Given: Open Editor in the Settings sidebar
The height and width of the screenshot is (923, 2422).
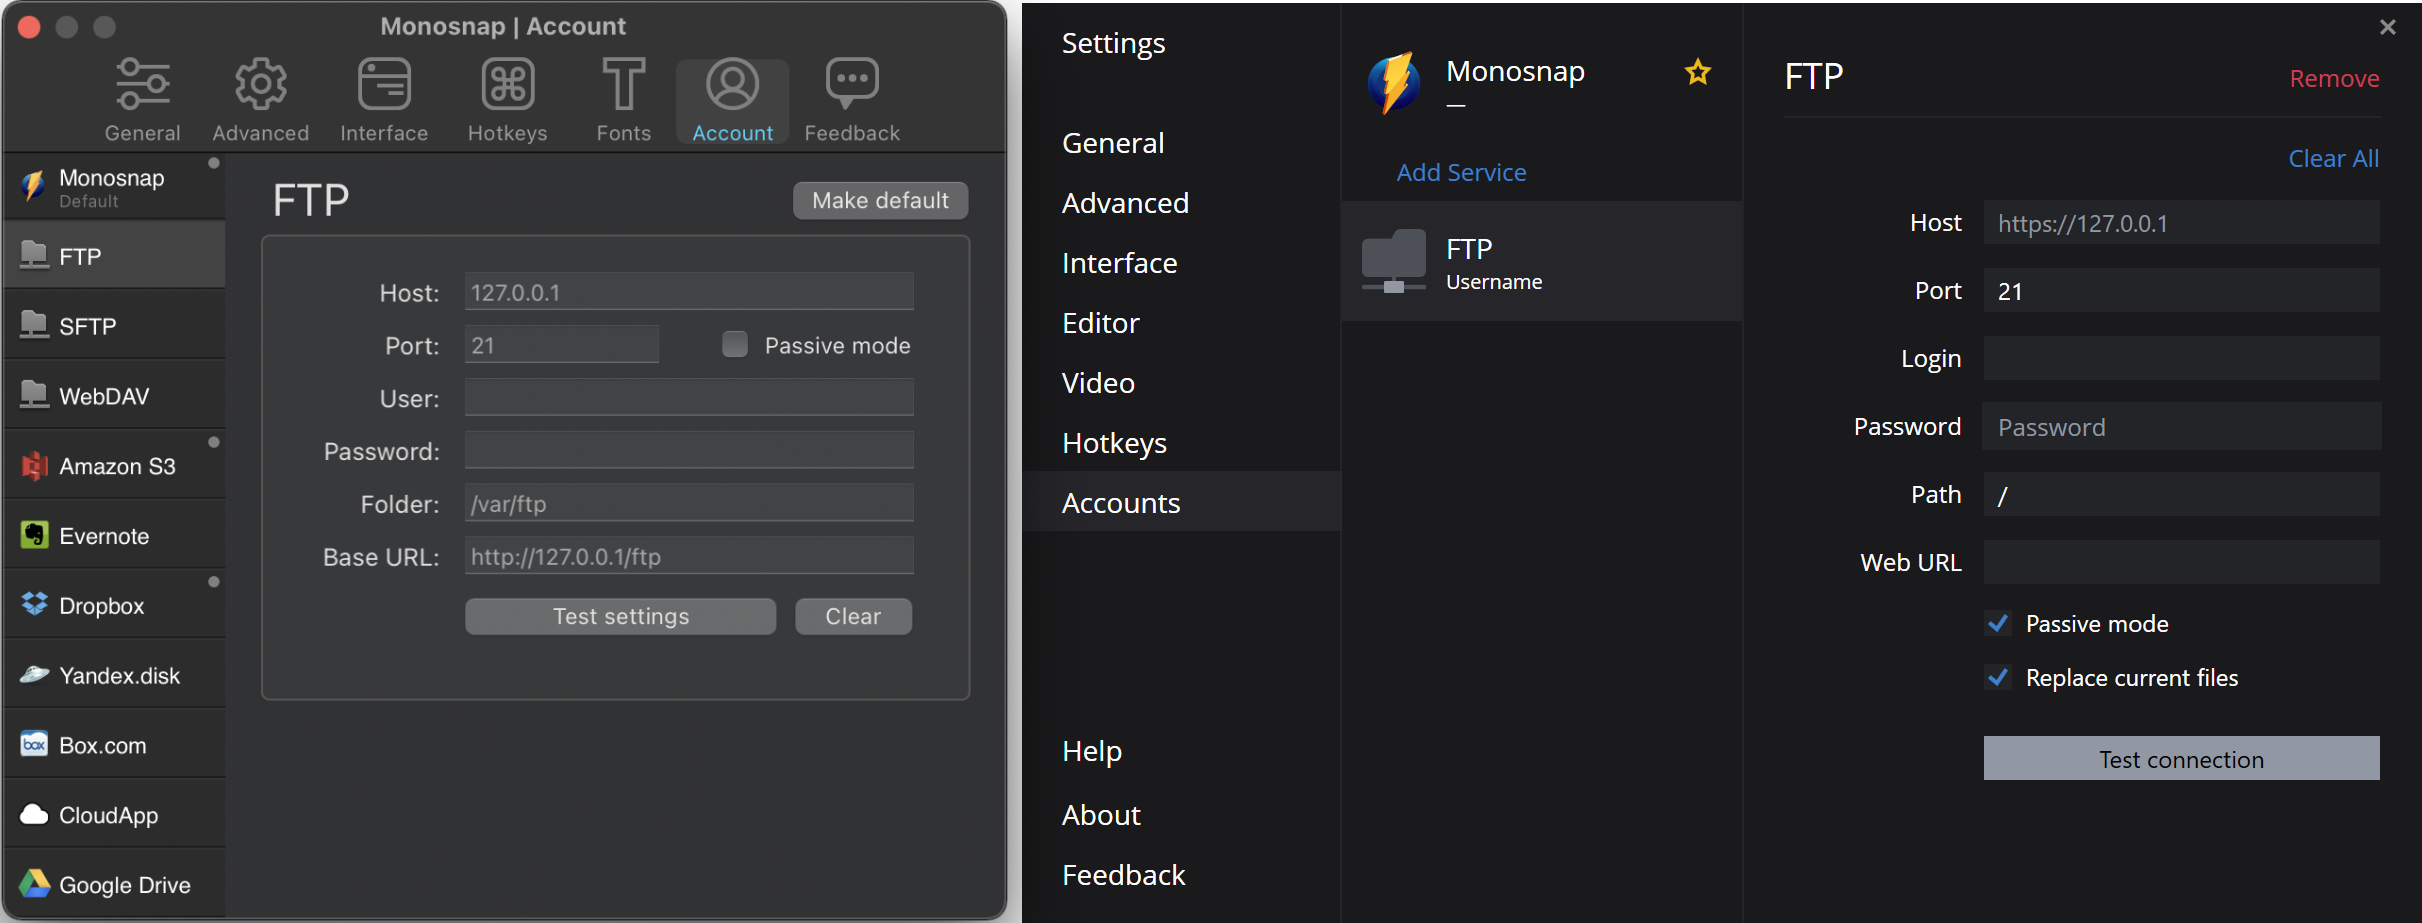Looking at the screenshot, I should [x=1100, y=323].
